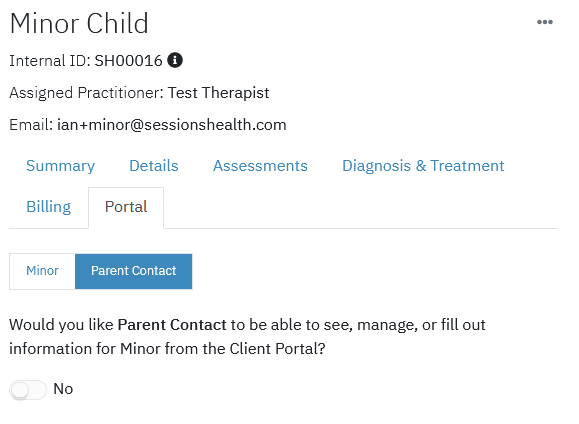Screen dimensions: 579x424
Task: Click the Email field label
Action: click(x=31, y=125)
